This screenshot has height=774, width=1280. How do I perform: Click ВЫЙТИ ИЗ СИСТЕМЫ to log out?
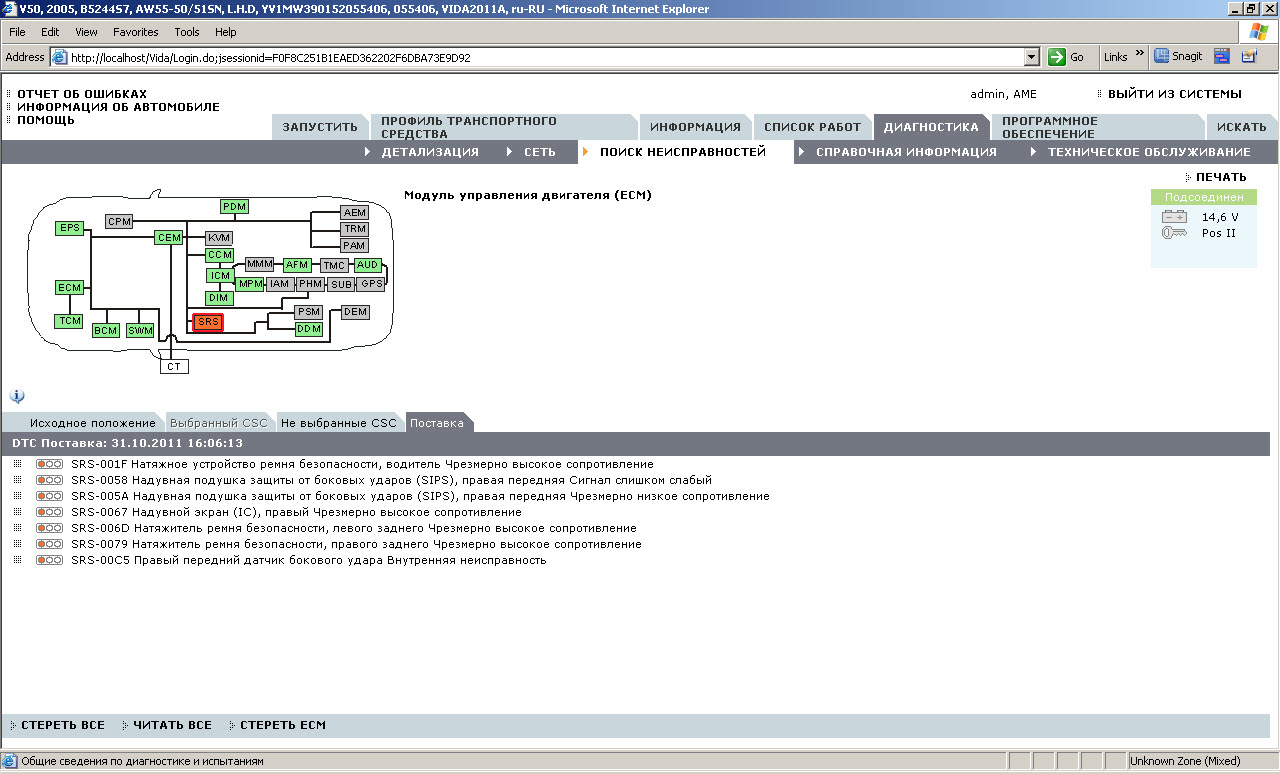[x=1174, y=94]
